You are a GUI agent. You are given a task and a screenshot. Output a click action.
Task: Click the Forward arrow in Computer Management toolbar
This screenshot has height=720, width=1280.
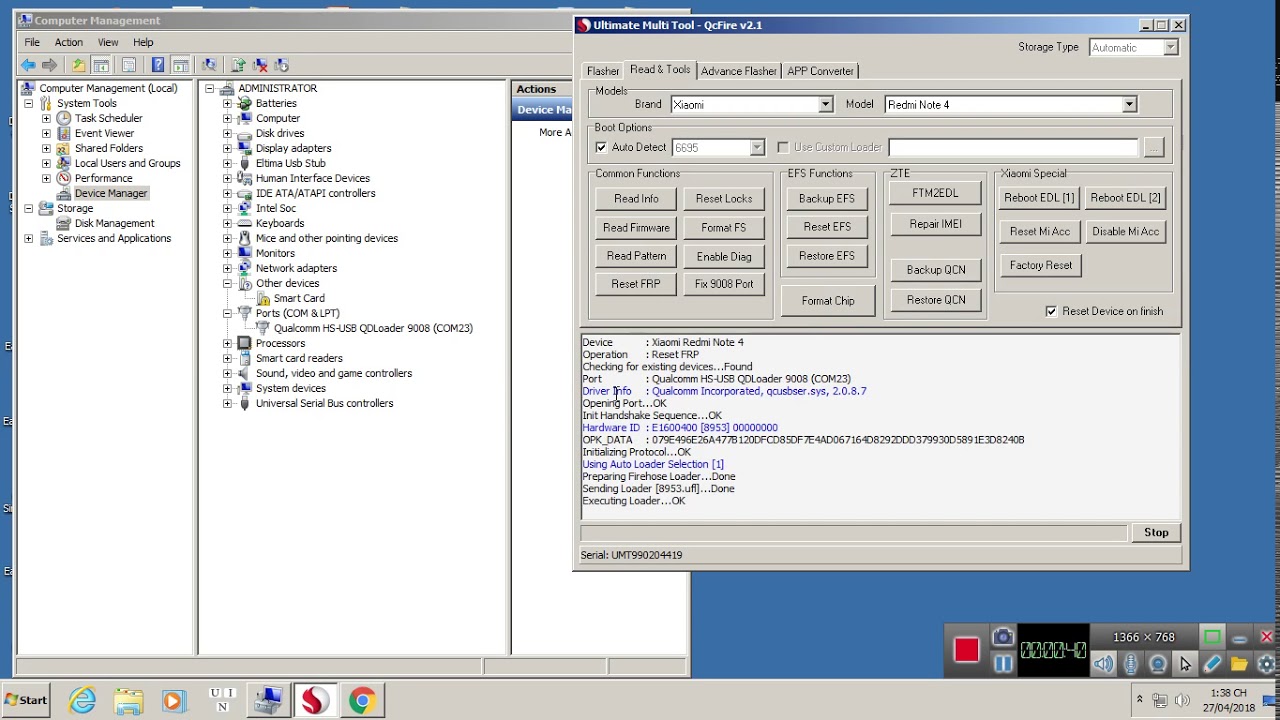[49, 65]
